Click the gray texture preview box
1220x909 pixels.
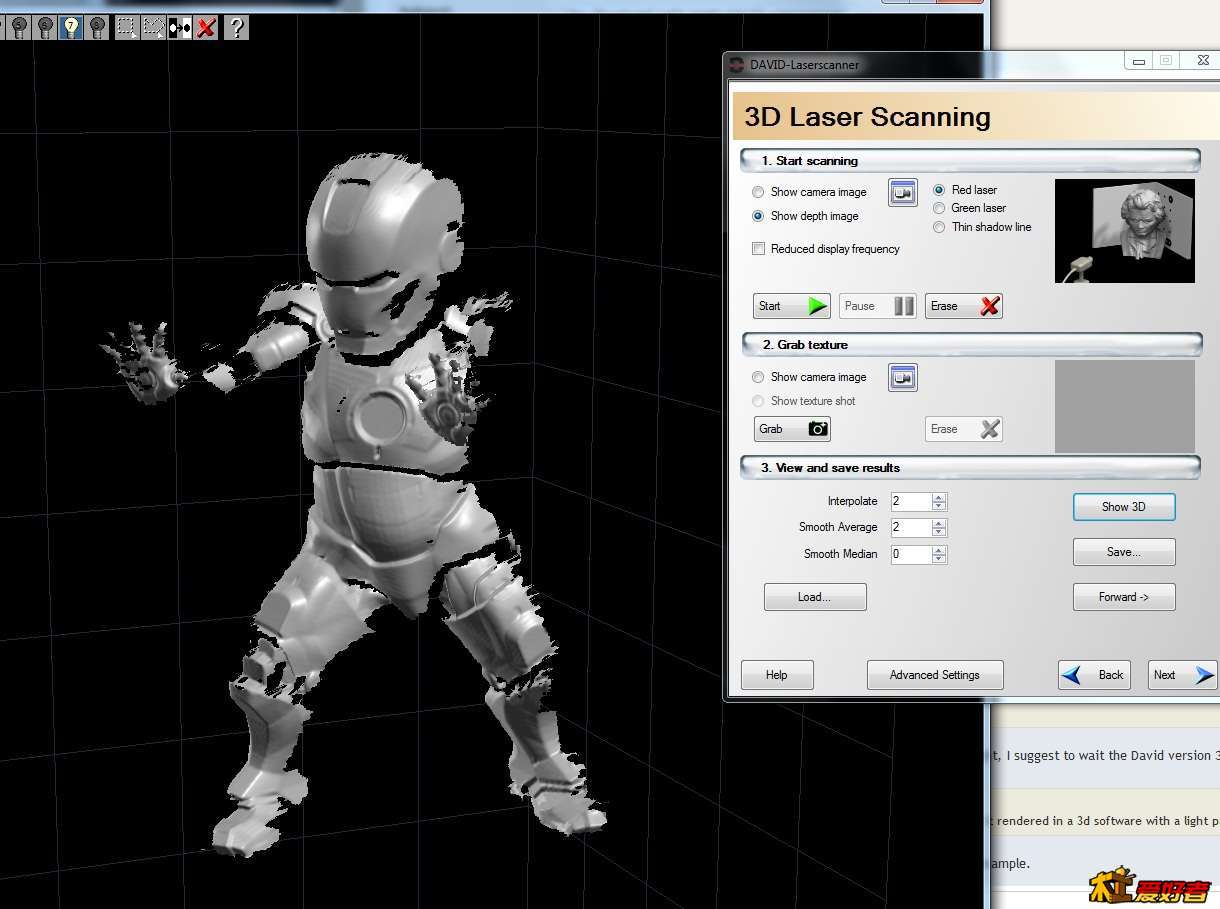coord(1125,407)
